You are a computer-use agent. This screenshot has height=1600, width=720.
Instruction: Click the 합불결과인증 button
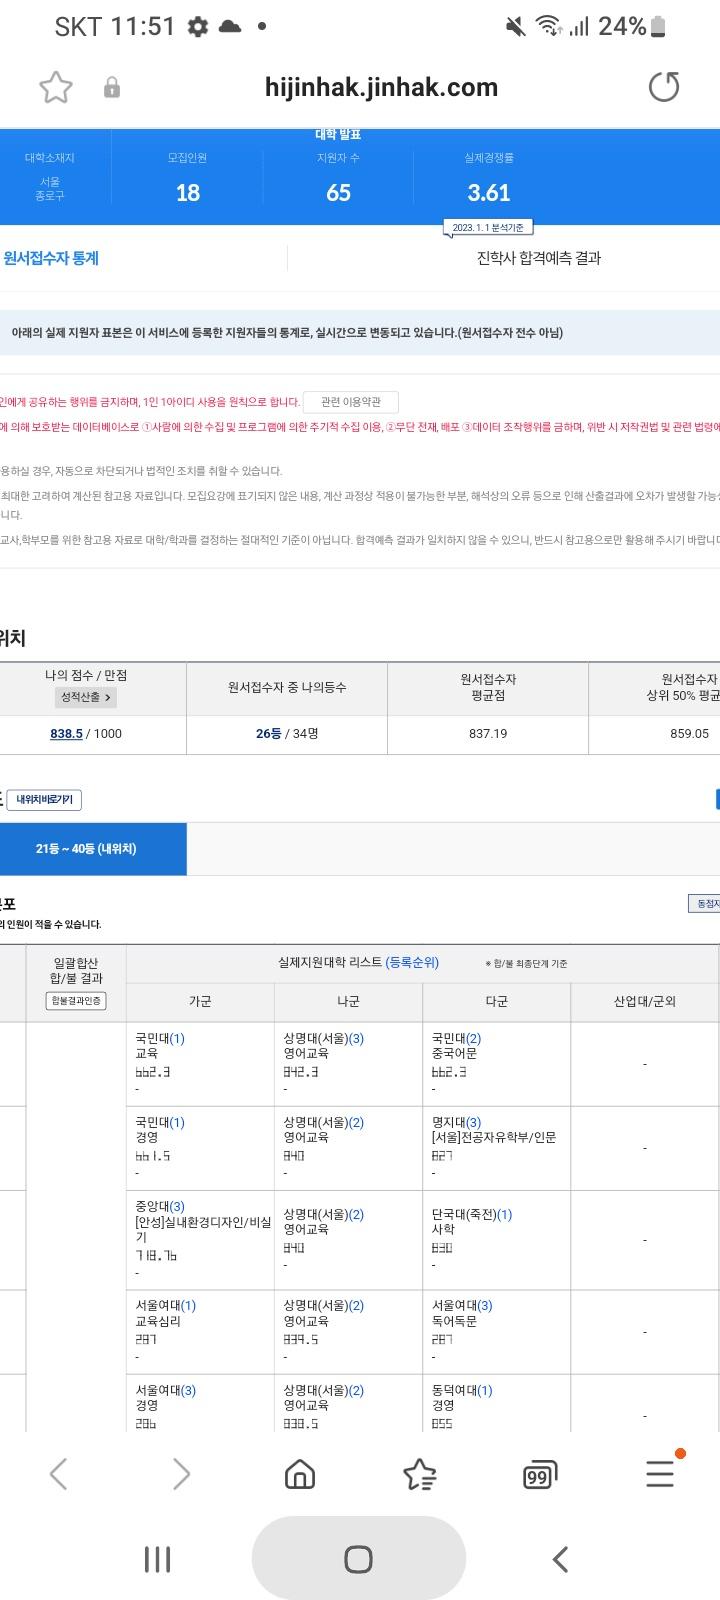pyautogui.click(x=76, y=1001)
